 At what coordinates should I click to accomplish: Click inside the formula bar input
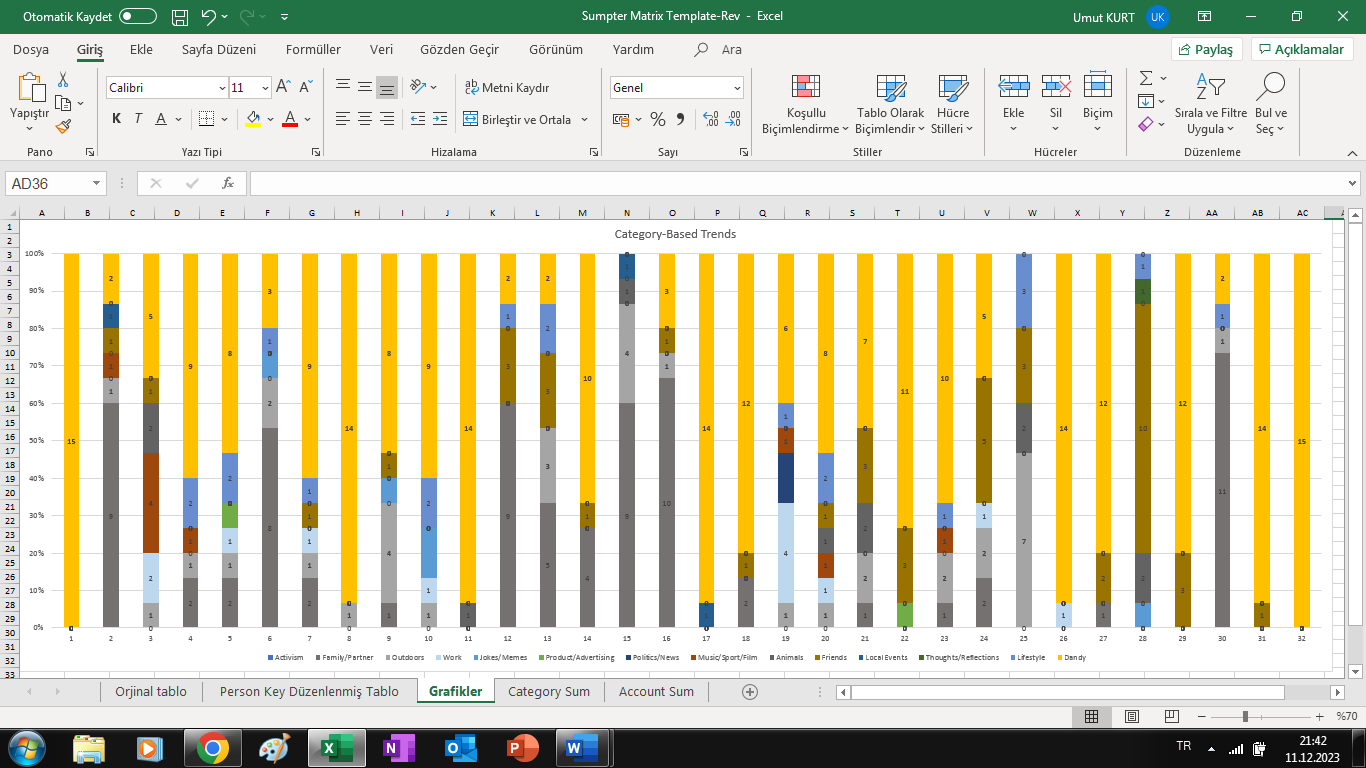(800, 184)
